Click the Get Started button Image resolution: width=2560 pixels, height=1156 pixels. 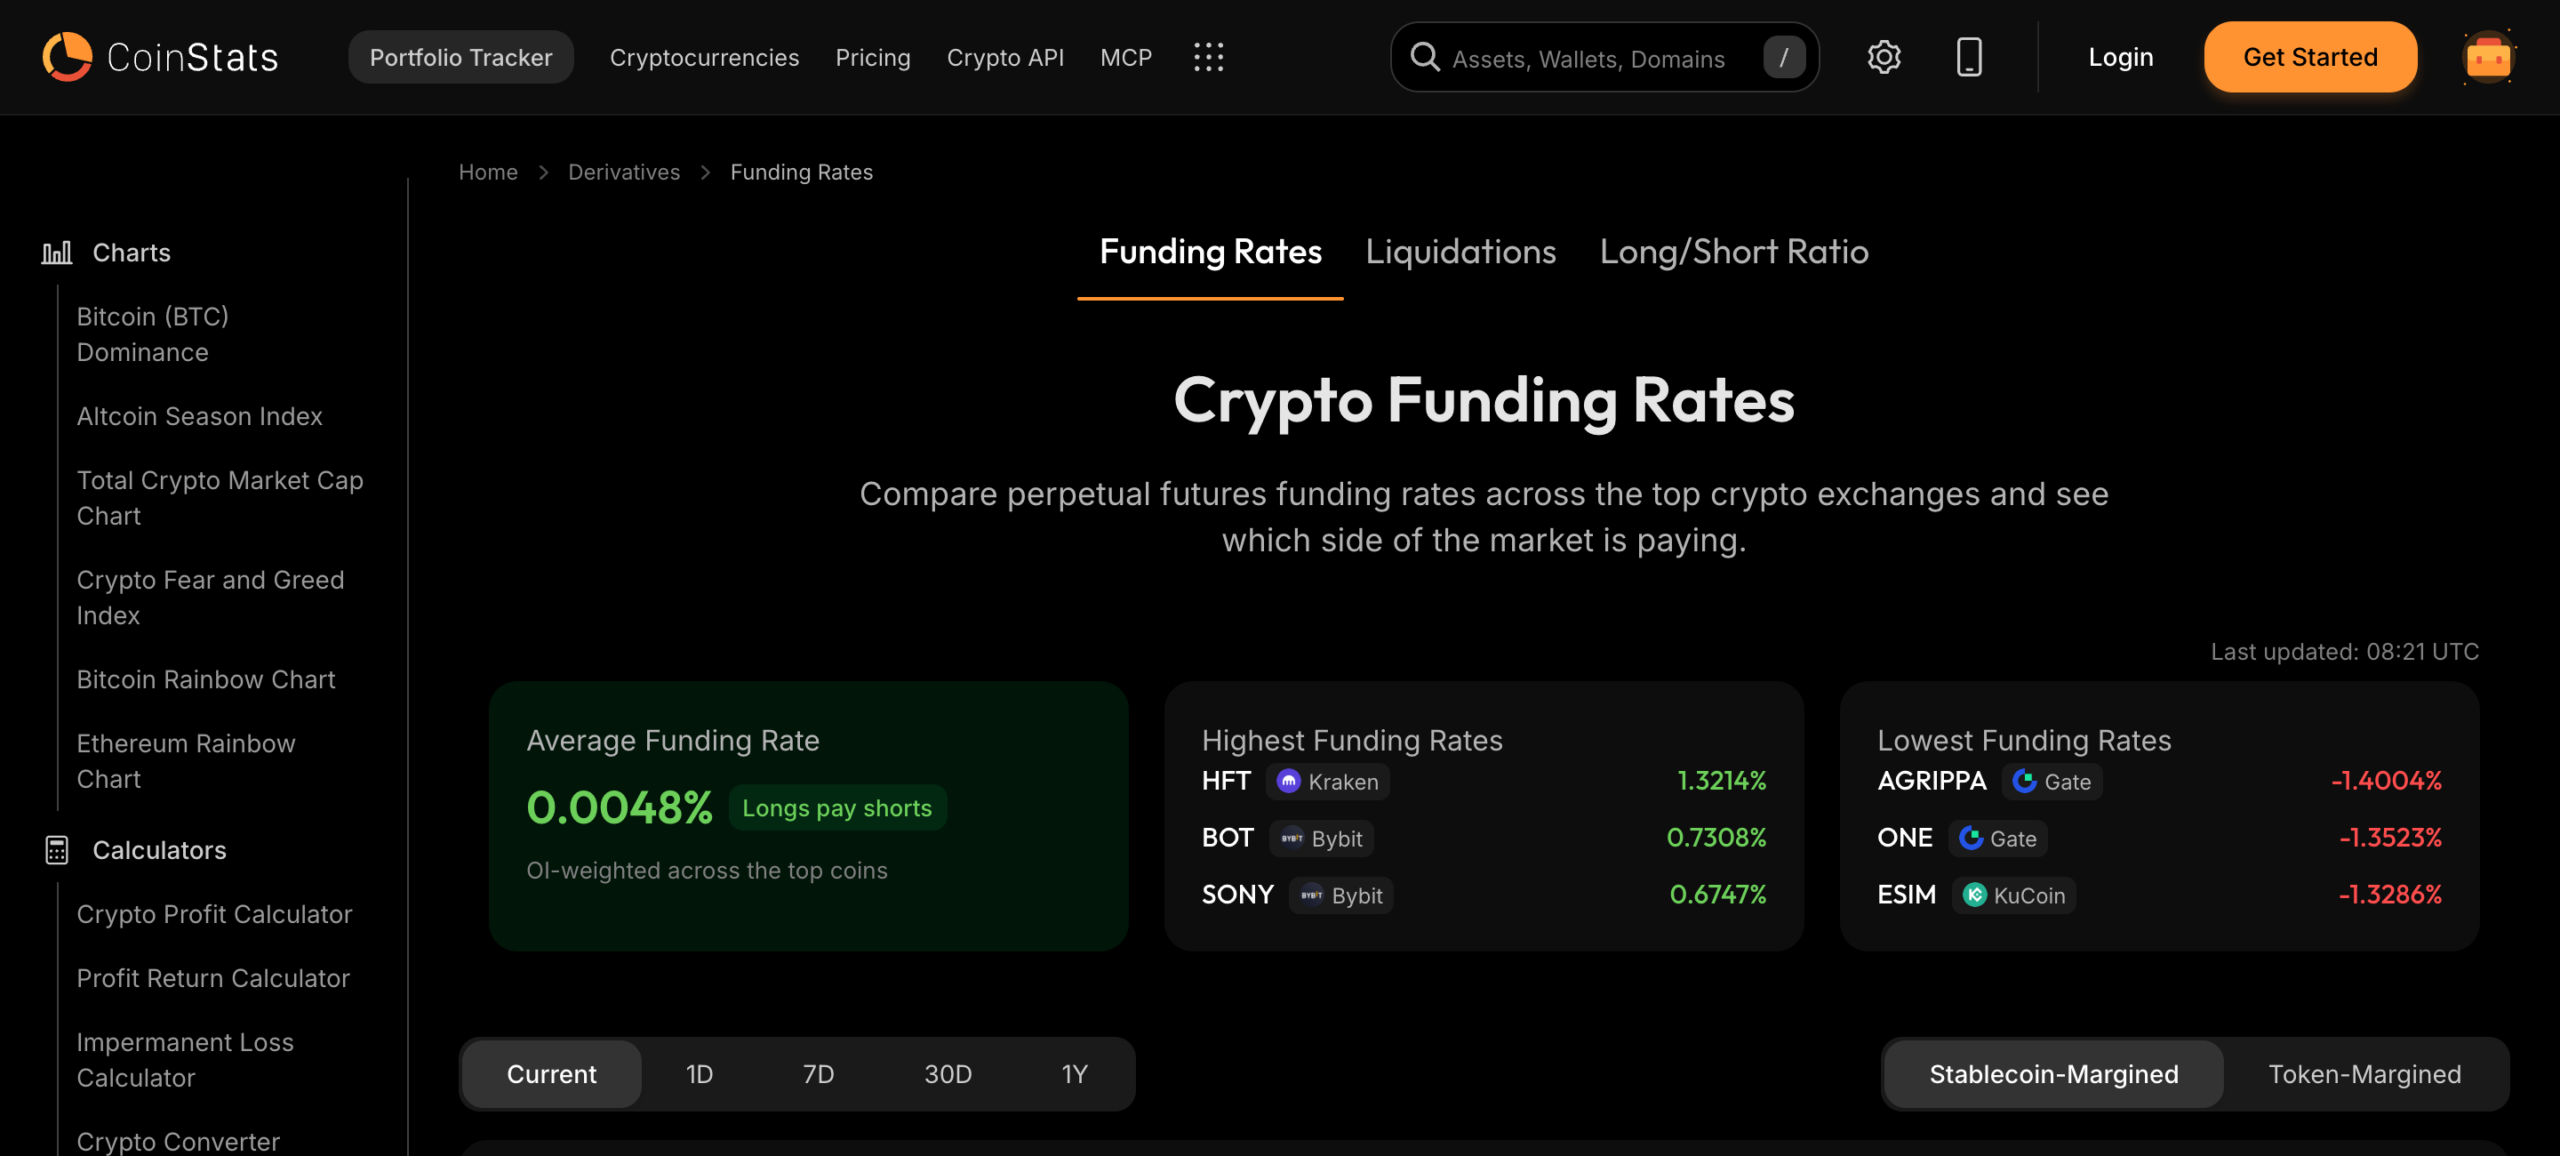click(x=2310, y=57)
